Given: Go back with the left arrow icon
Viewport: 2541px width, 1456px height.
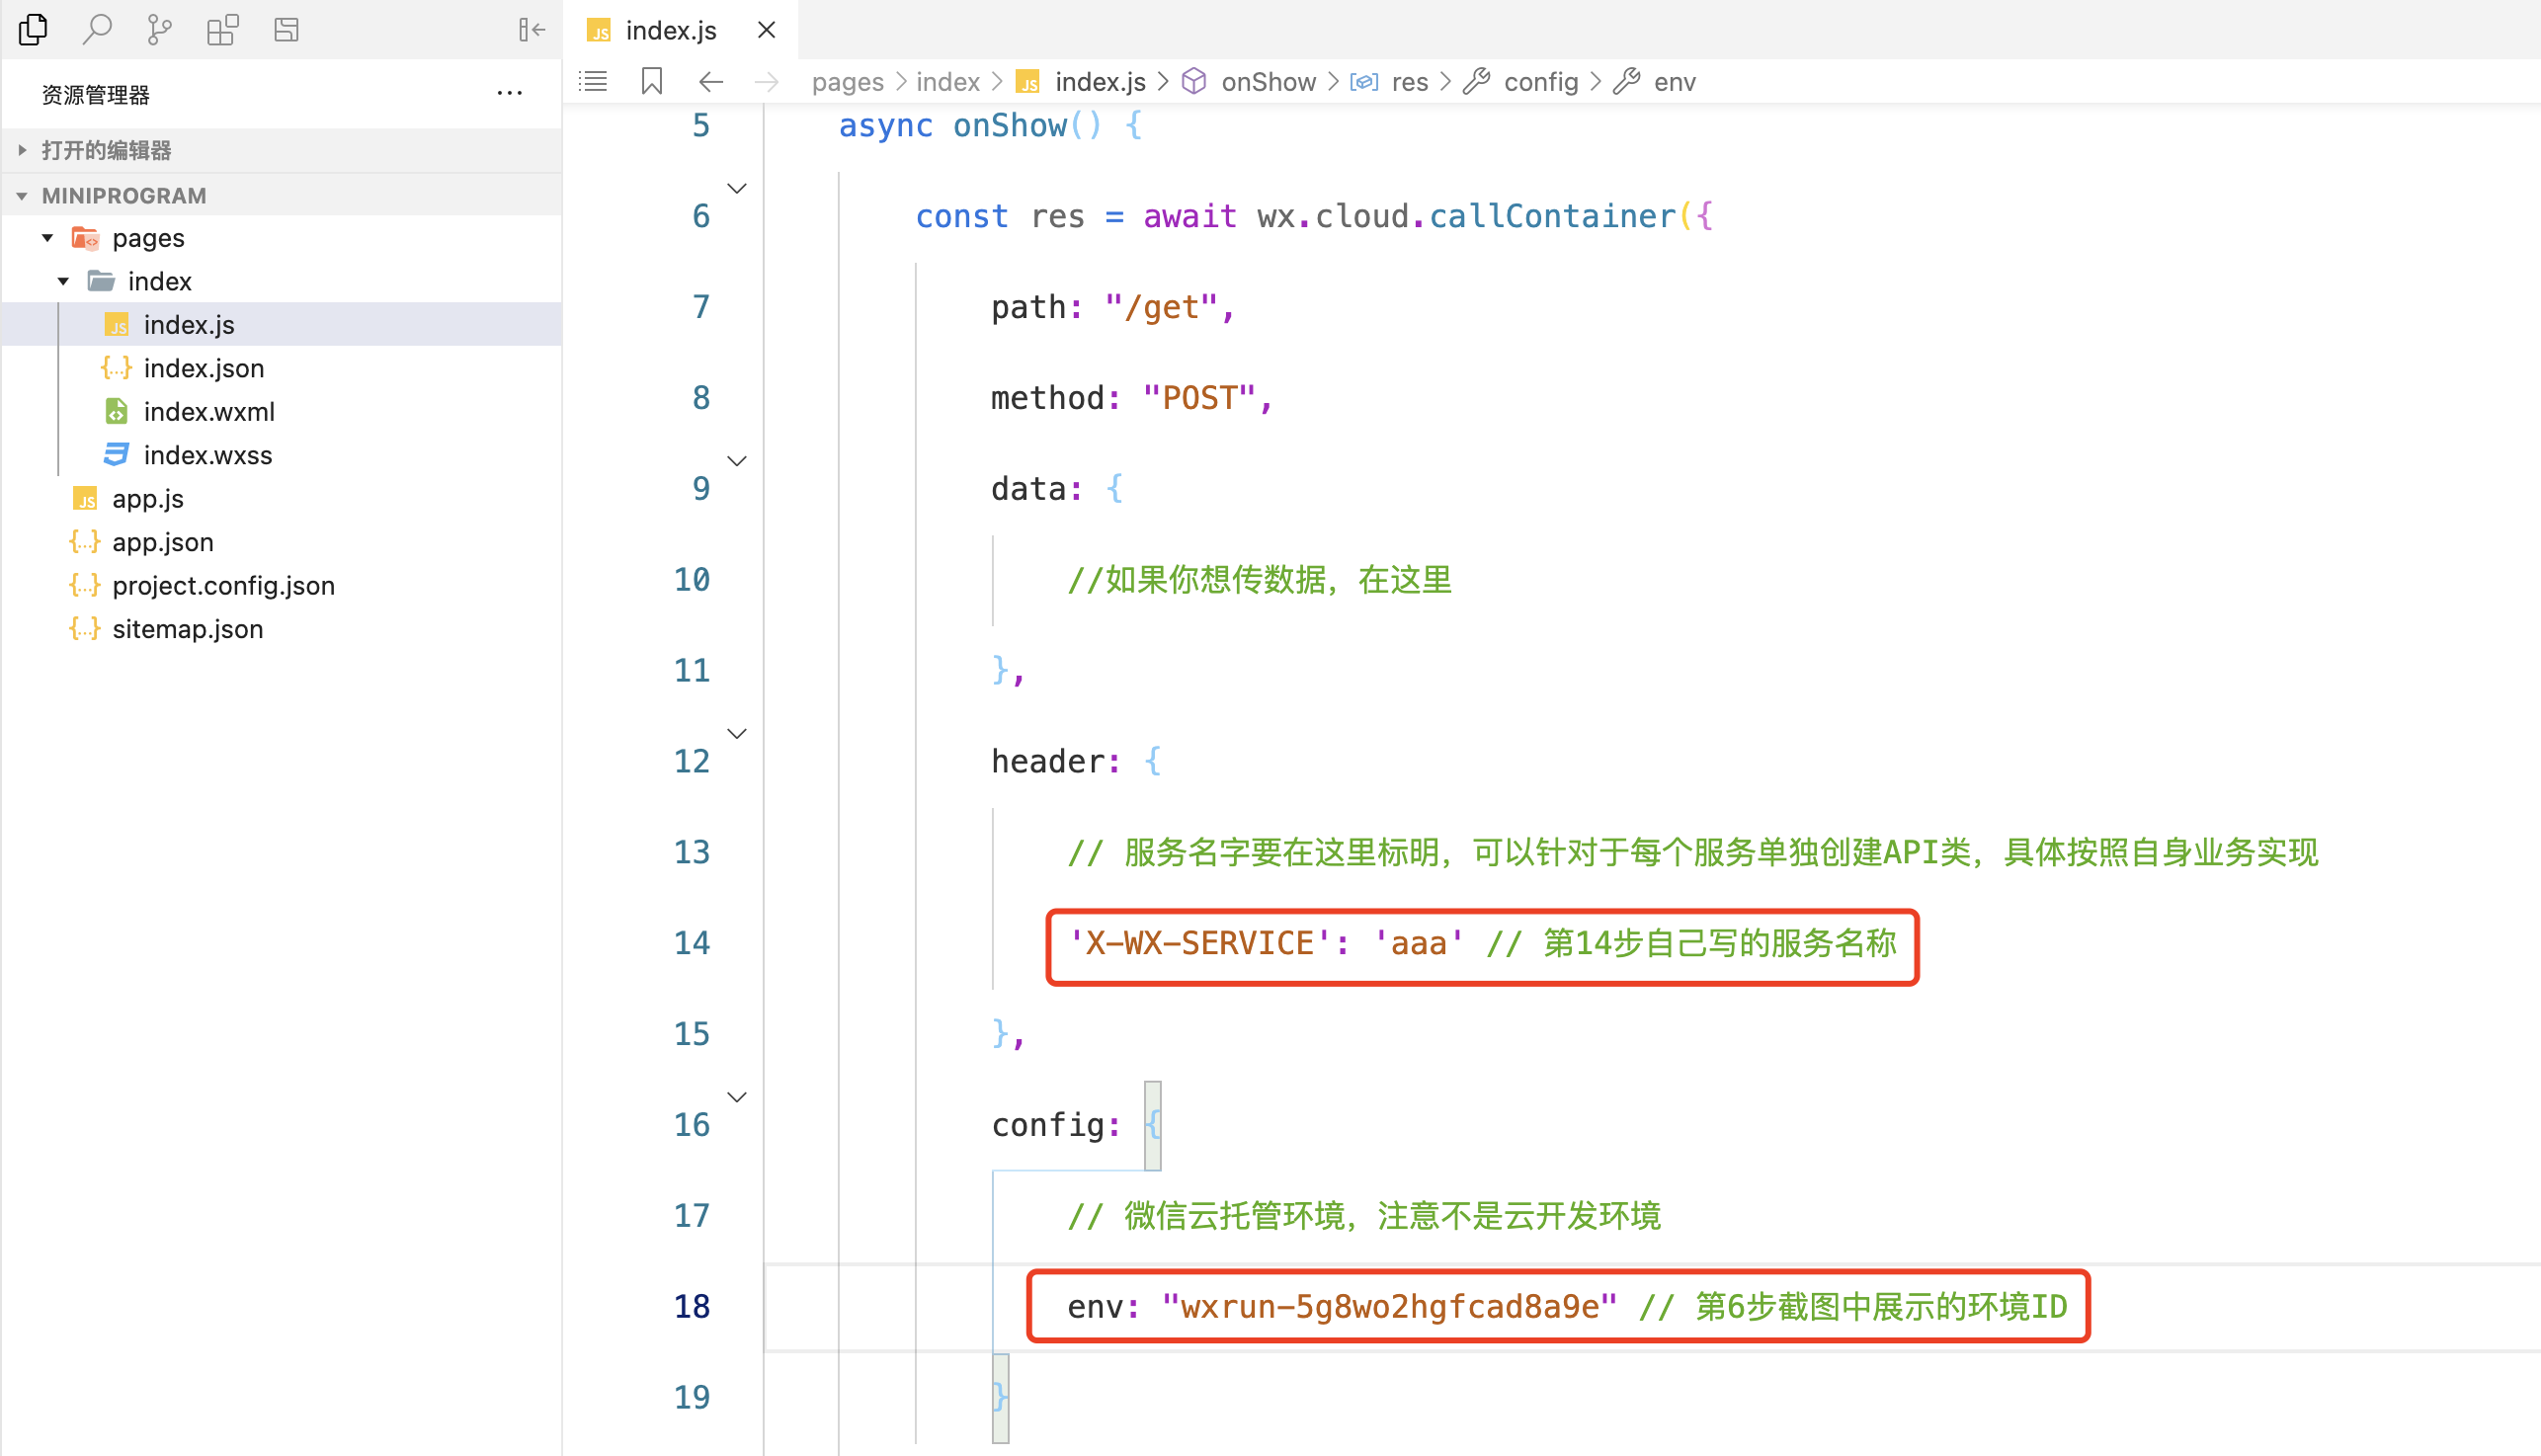Looking at the screenshot, I should pos(710,81).
